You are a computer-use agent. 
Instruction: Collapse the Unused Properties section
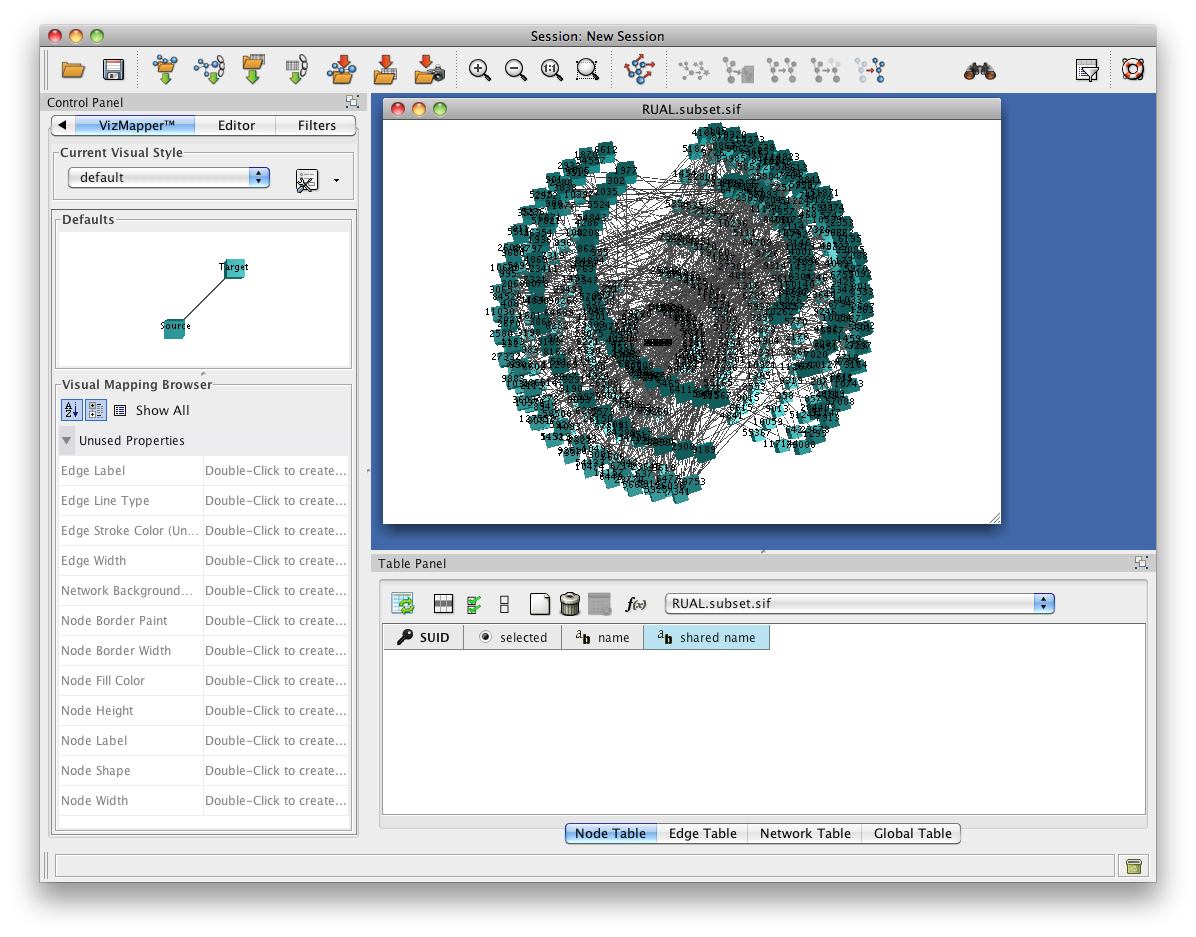tap(67, 440)
